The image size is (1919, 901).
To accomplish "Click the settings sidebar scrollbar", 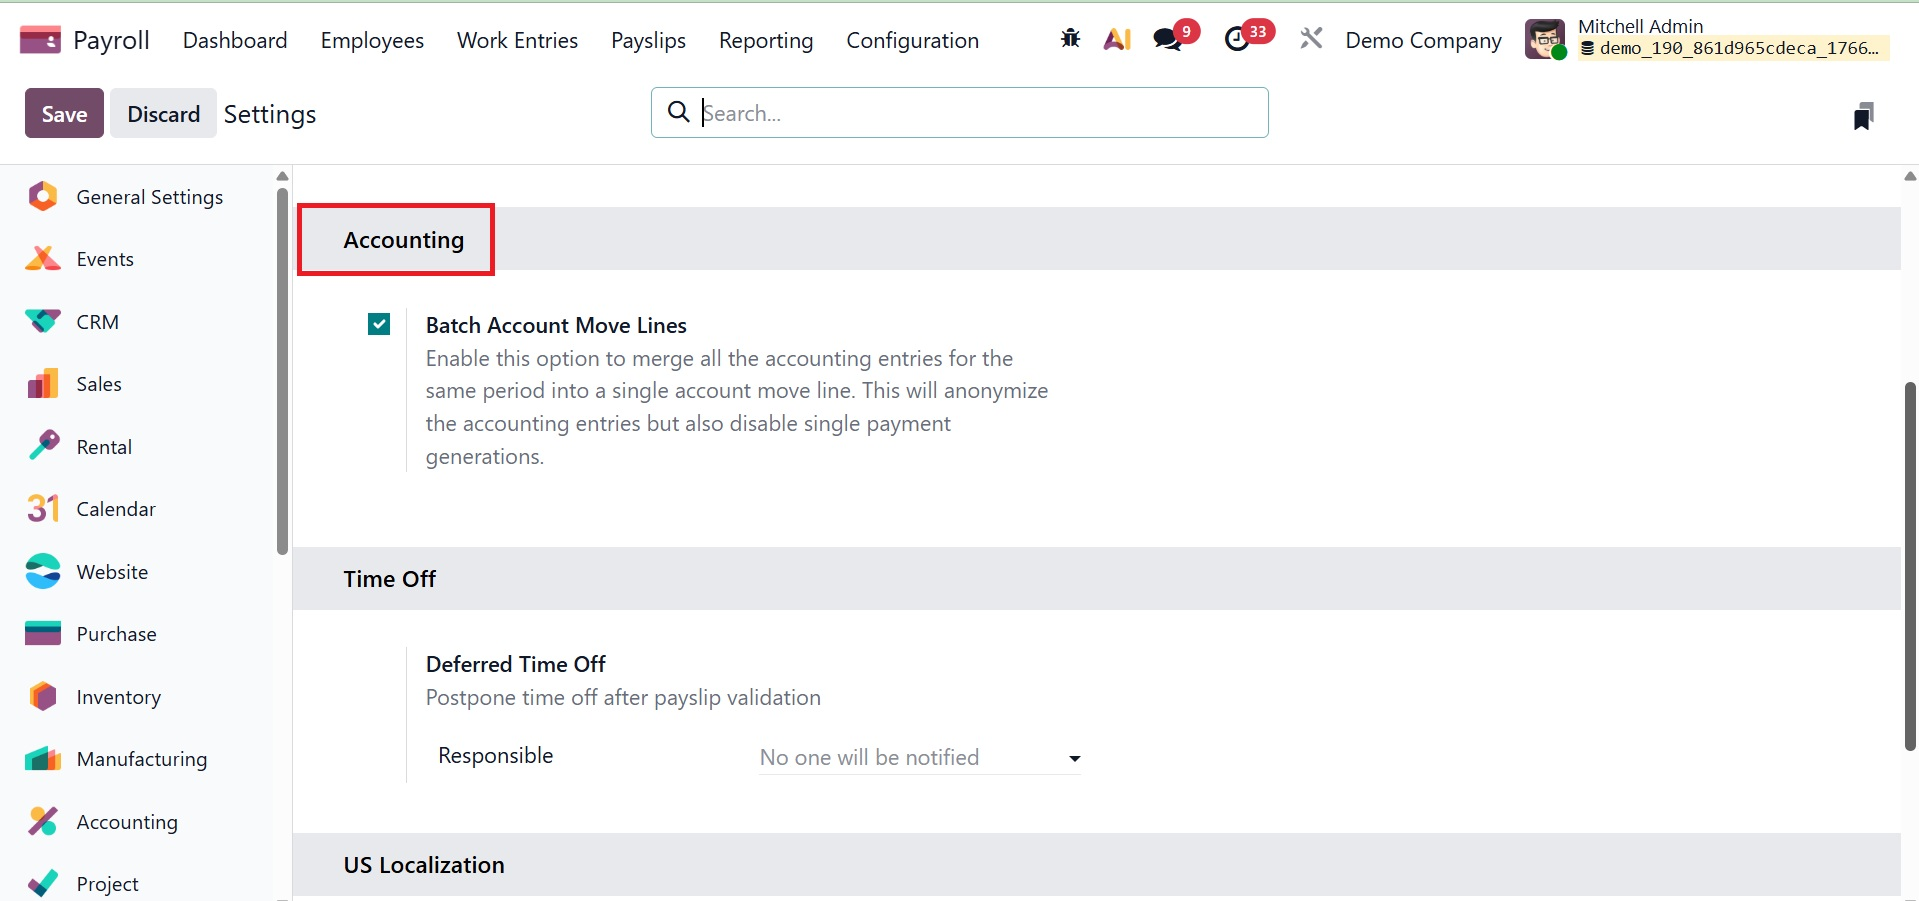I will pos(282,370).
